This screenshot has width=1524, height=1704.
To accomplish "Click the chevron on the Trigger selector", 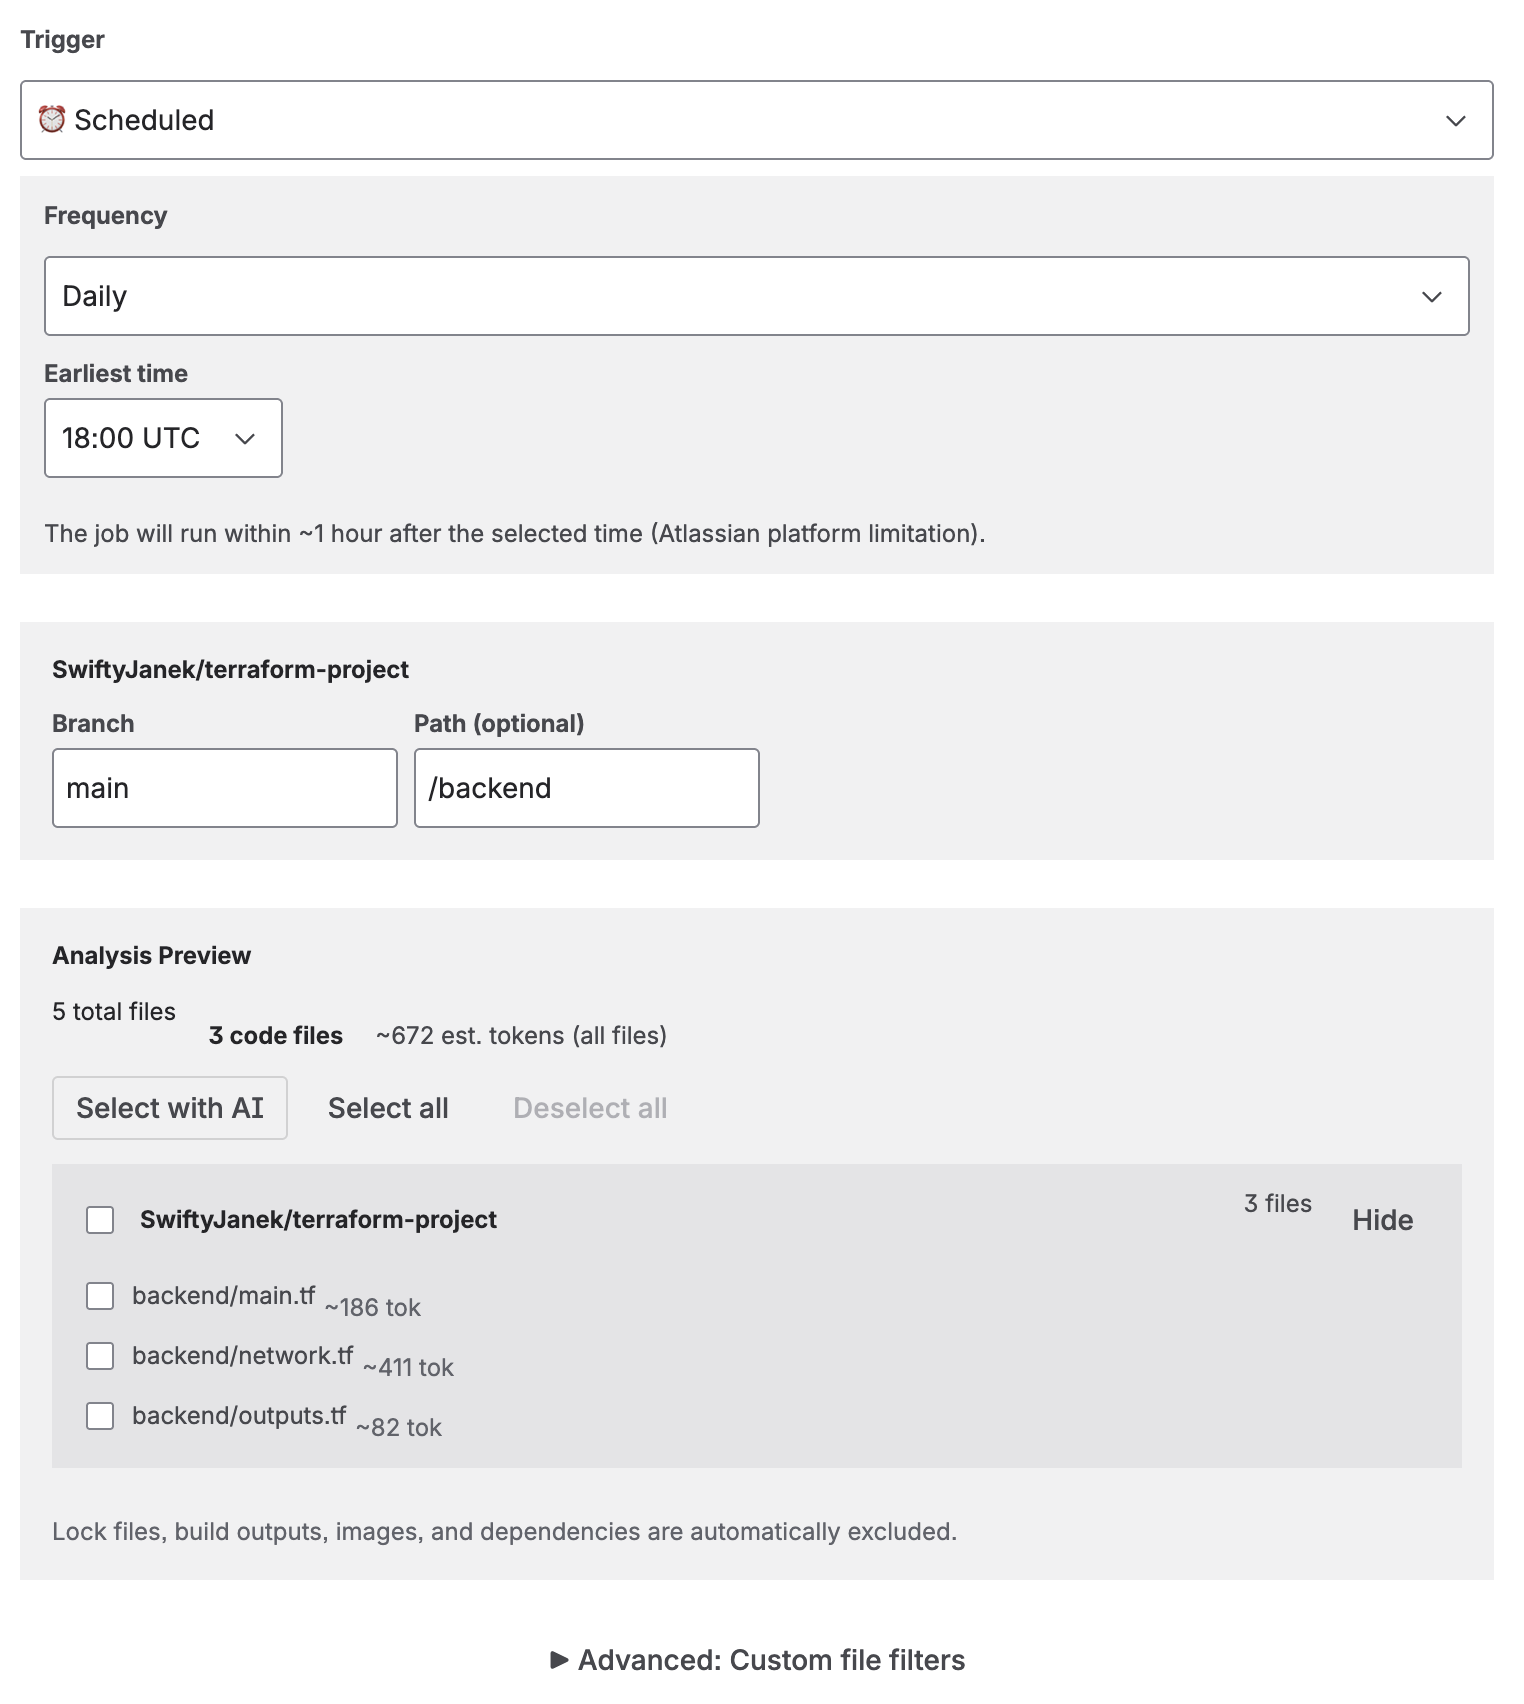I will coord(1457,120).
